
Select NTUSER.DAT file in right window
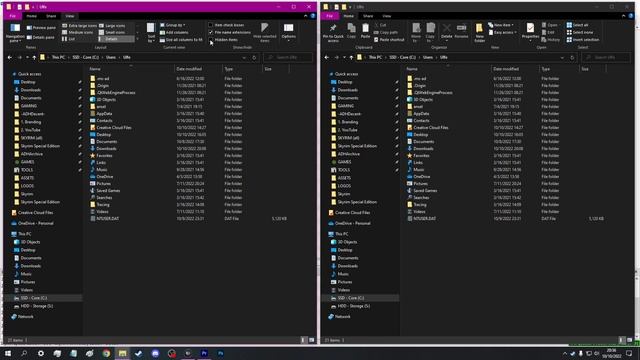click(x=422, y=218)
